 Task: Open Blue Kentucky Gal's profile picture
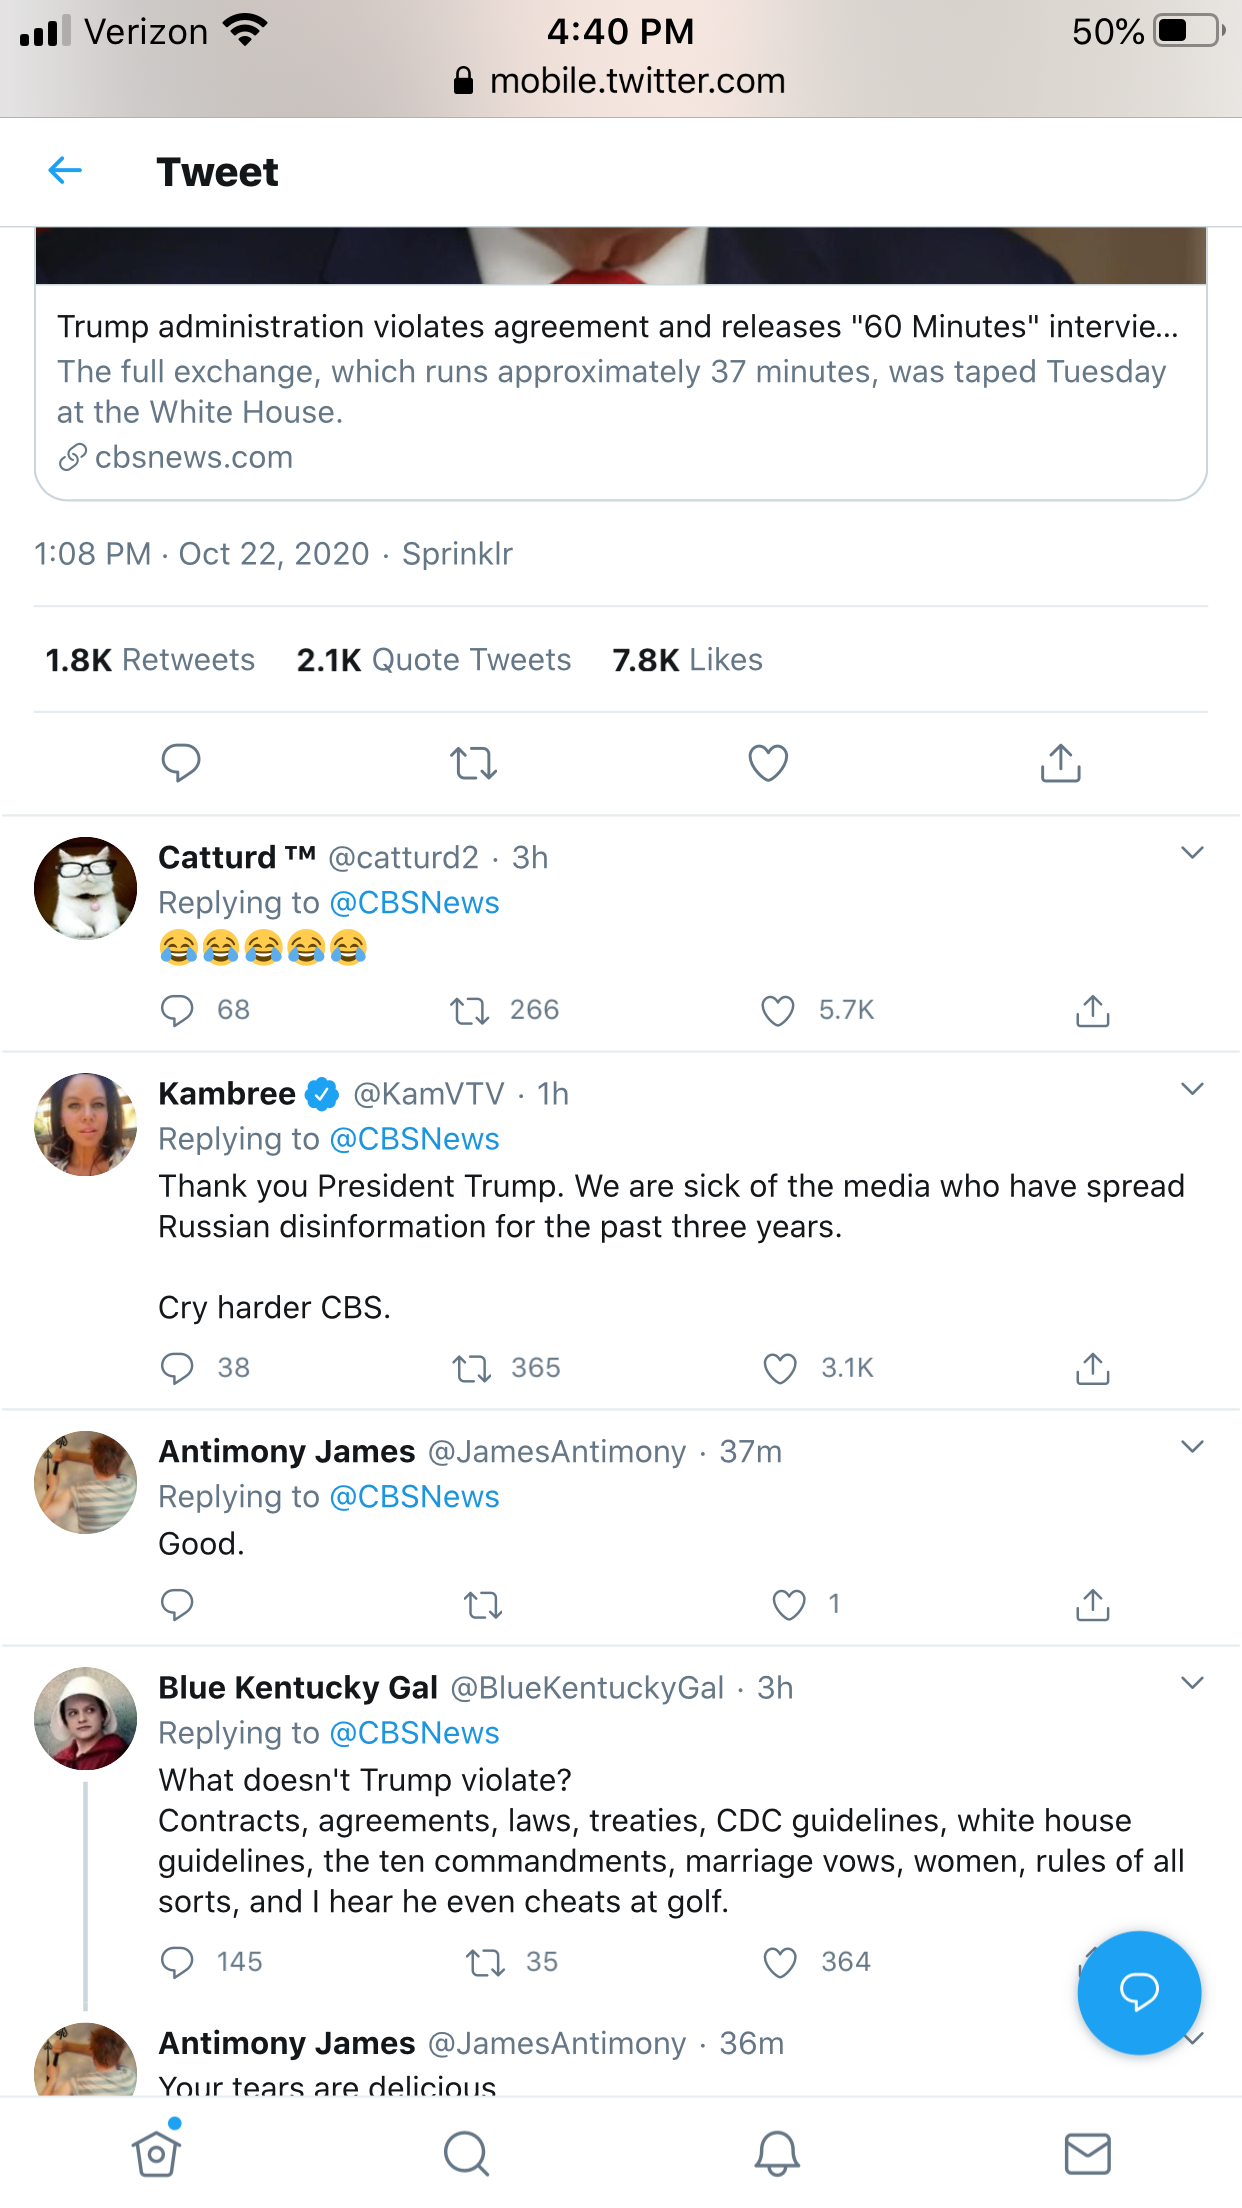[x=86, y=1718]
